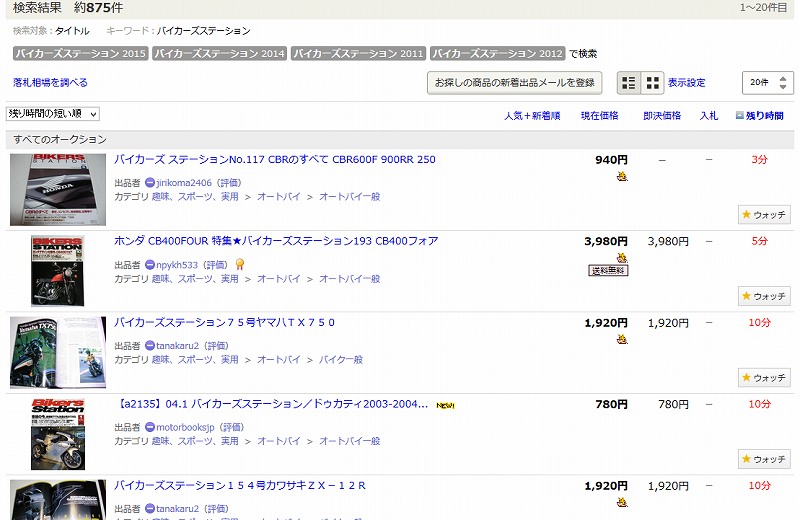Sort by 人気＋新着順

click(532, 116)
